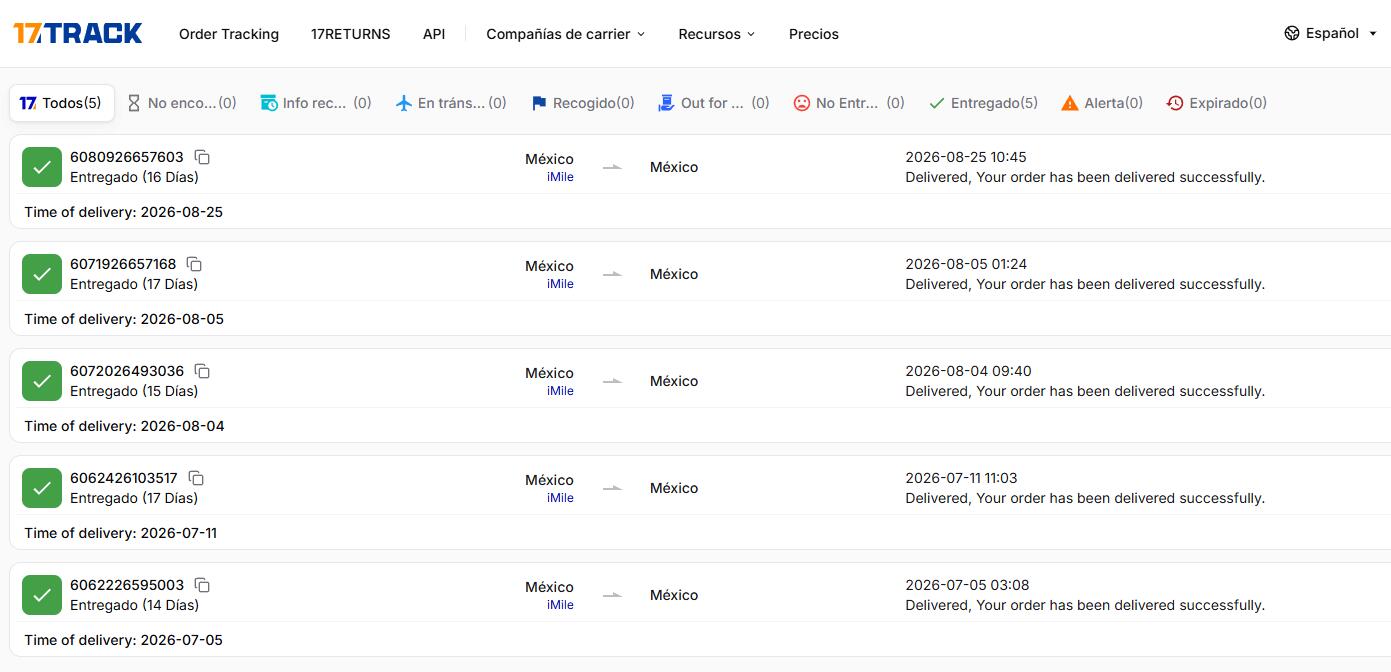Select tracking number 6071926657168 text
Screen dimensions: 1391x672
[x=123, y=264]
